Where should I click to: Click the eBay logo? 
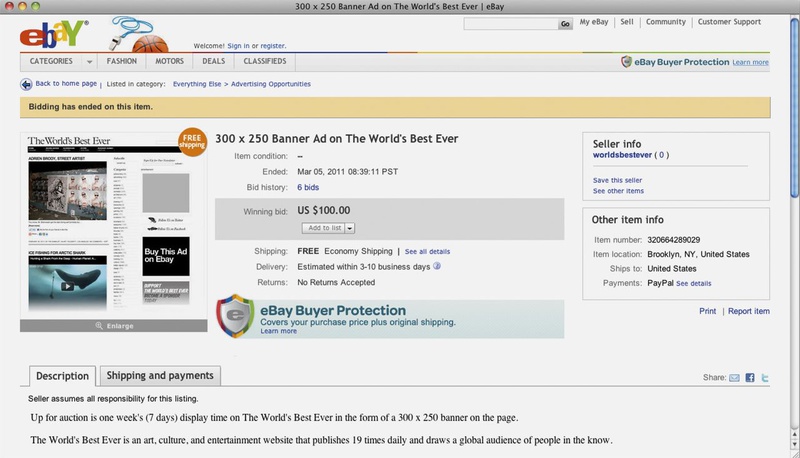[54, 34]
